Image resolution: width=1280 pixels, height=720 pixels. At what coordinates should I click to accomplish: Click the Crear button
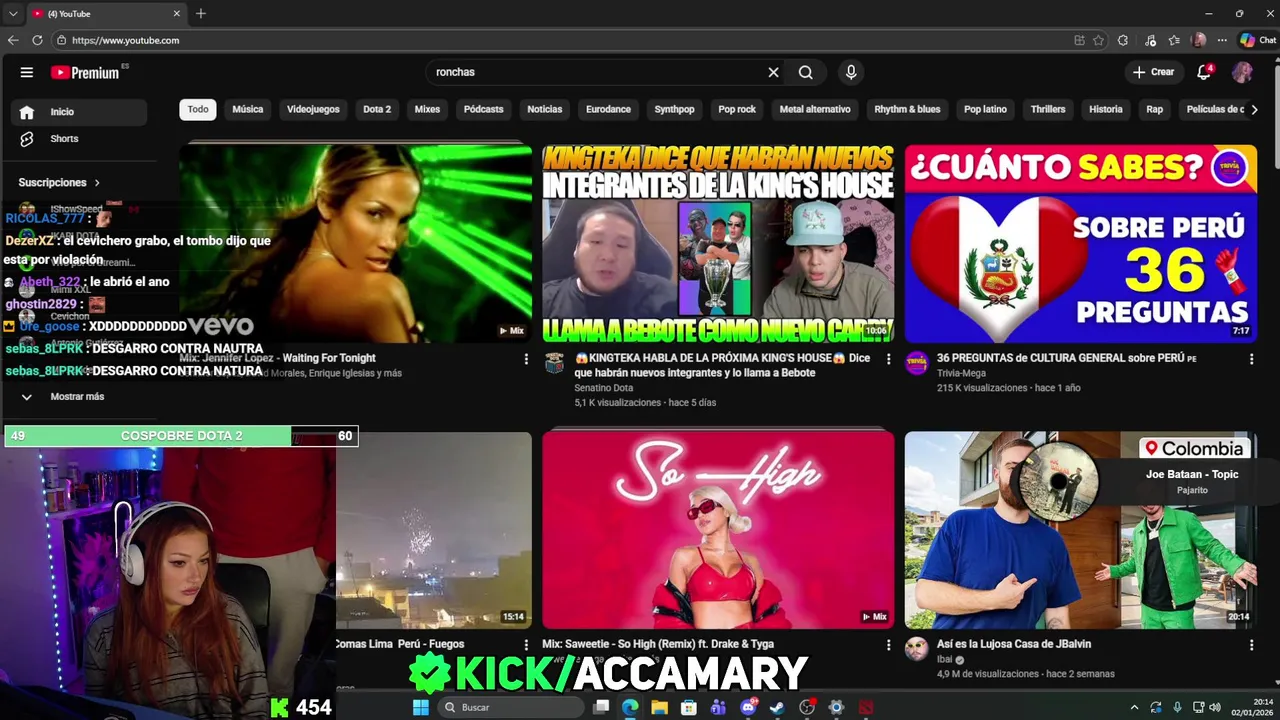point(1153,72)
